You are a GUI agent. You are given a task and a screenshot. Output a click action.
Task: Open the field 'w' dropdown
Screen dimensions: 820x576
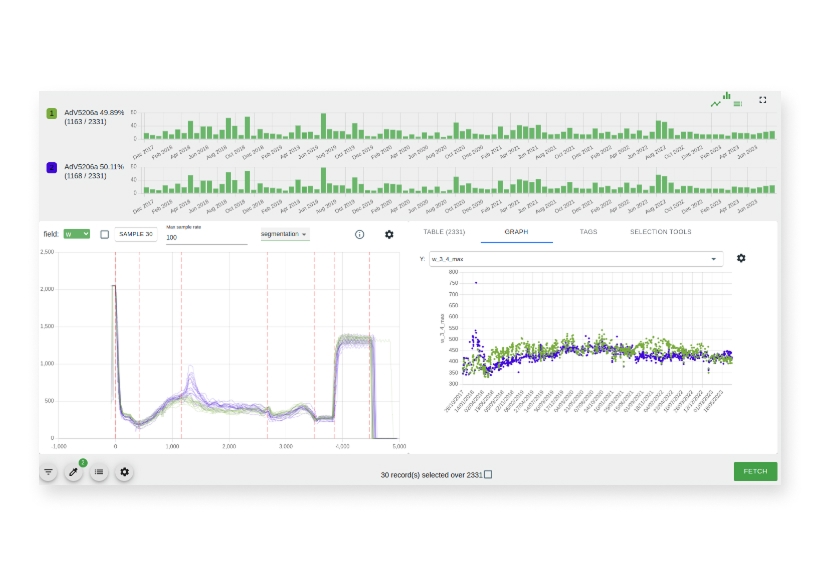click(77, 234)
